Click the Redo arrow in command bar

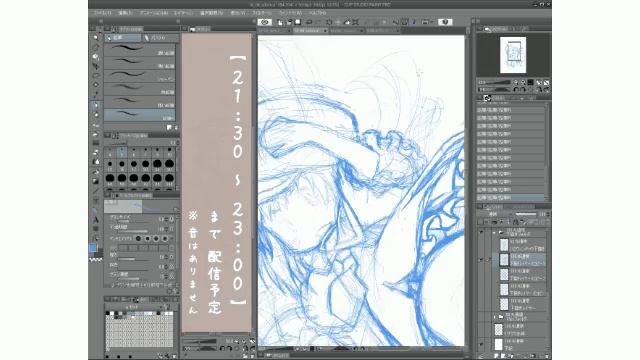(318, 22)
